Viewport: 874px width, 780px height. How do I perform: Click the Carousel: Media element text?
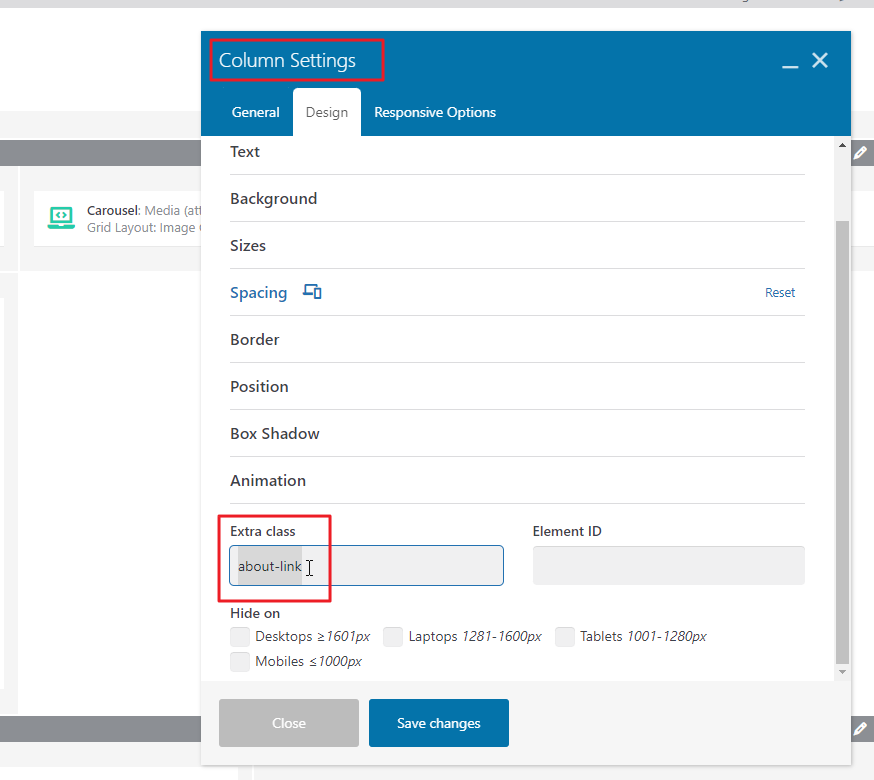(144, 210)
